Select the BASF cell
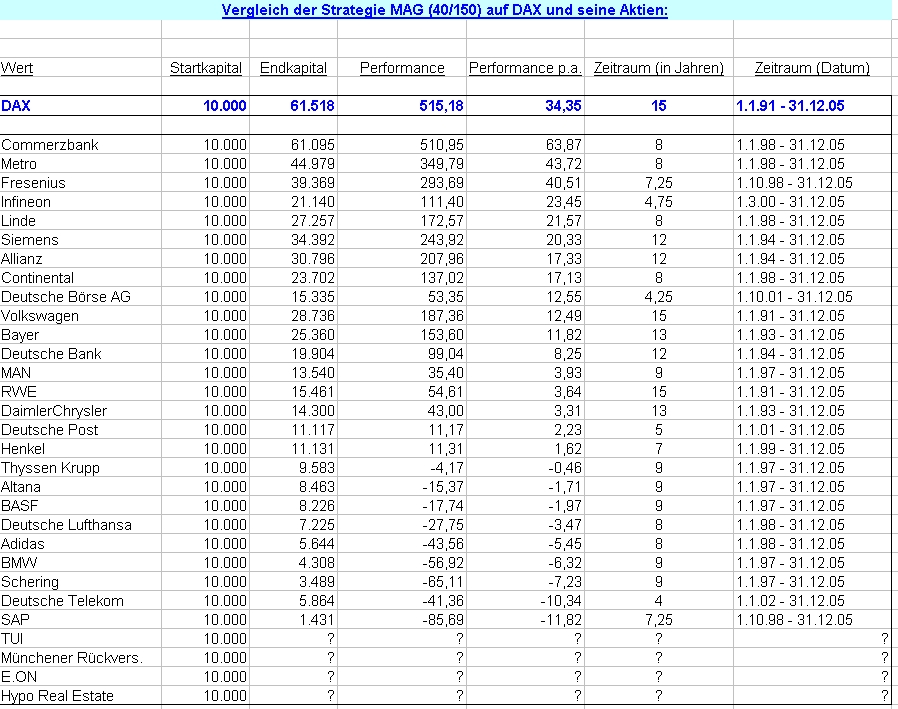The height and width of the screenshot is (709, 898). tap(19, 506)
